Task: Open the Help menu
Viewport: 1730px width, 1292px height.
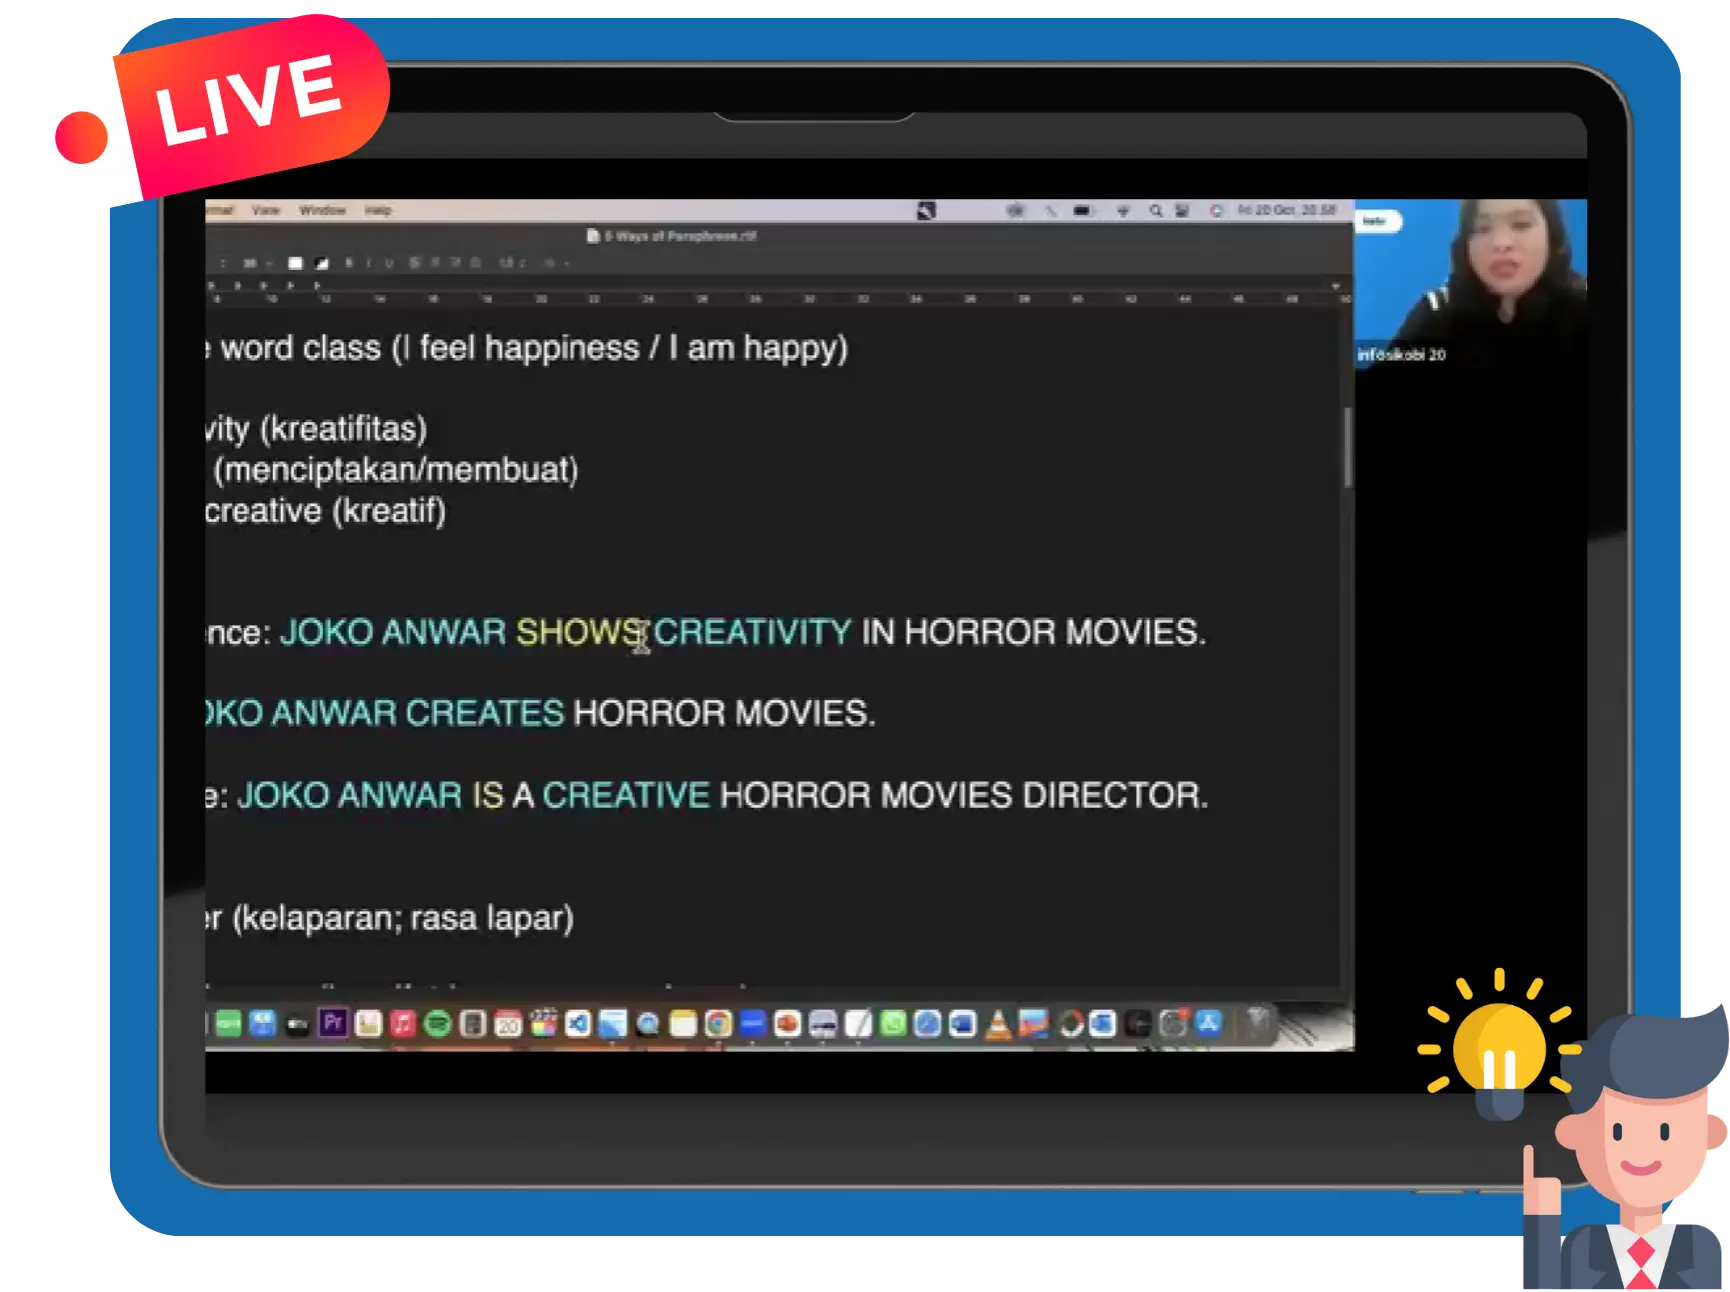Action: coord(378,210)
